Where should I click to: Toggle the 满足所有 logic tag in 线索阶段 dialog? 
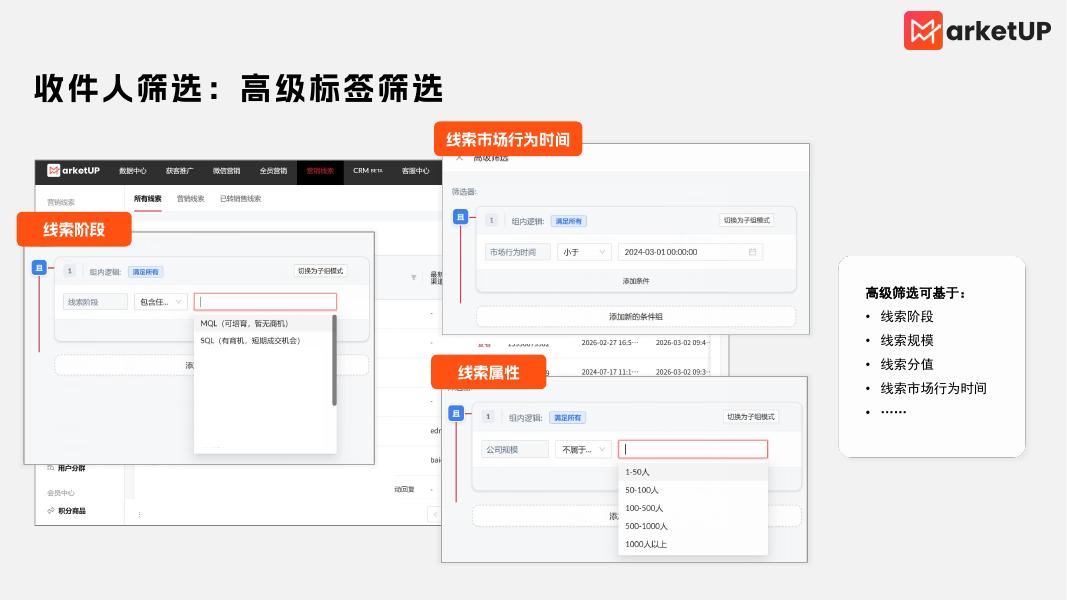click(x=144, y=272)
